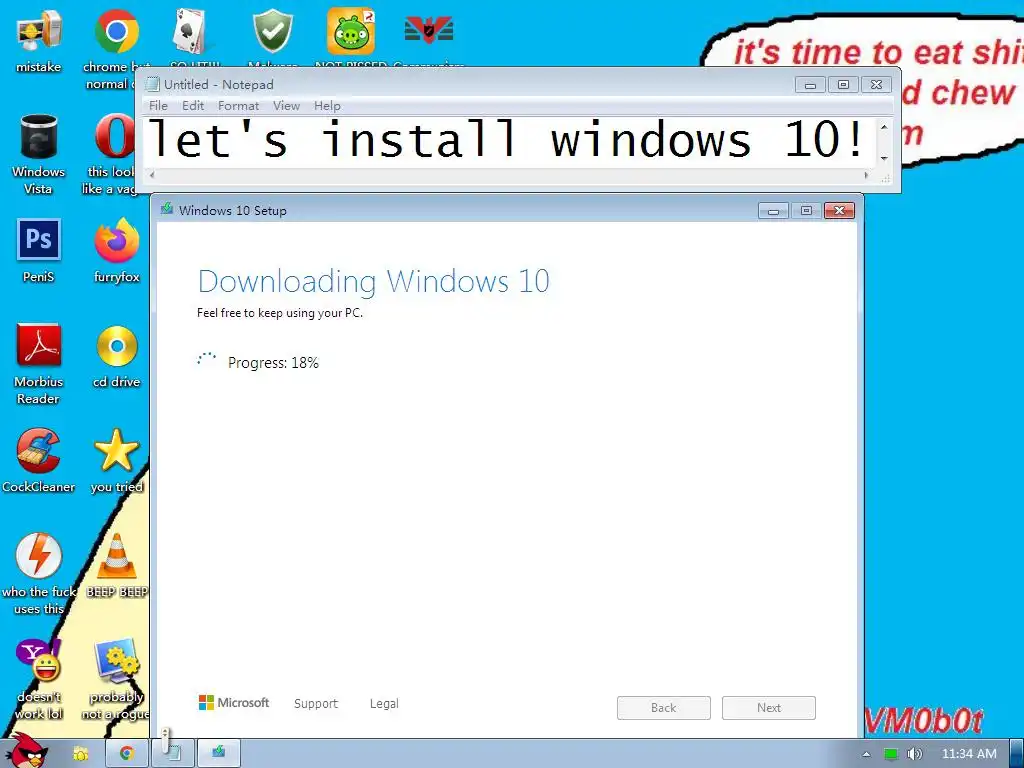
Task: Open the lightning bolt 'uses this' icon
Action: [x=39, y=555]
